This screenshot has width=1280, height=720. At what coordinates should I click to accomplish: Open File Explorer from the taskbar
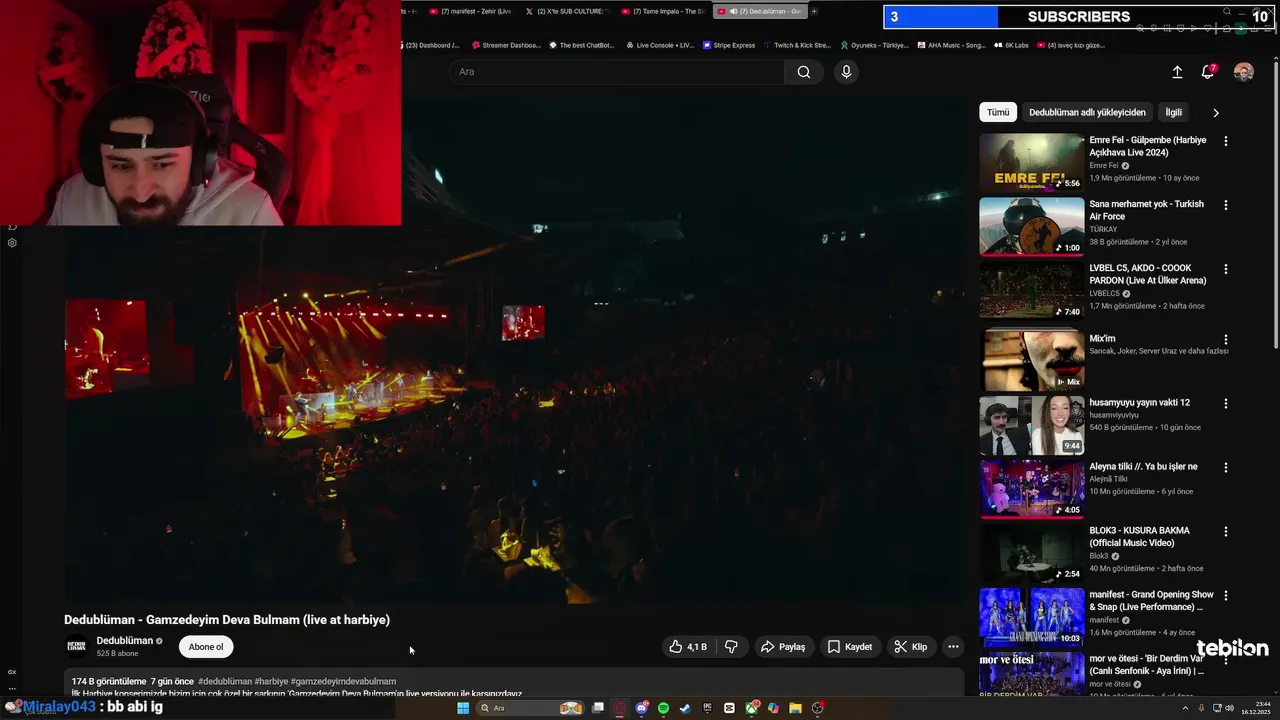(795, 708)
